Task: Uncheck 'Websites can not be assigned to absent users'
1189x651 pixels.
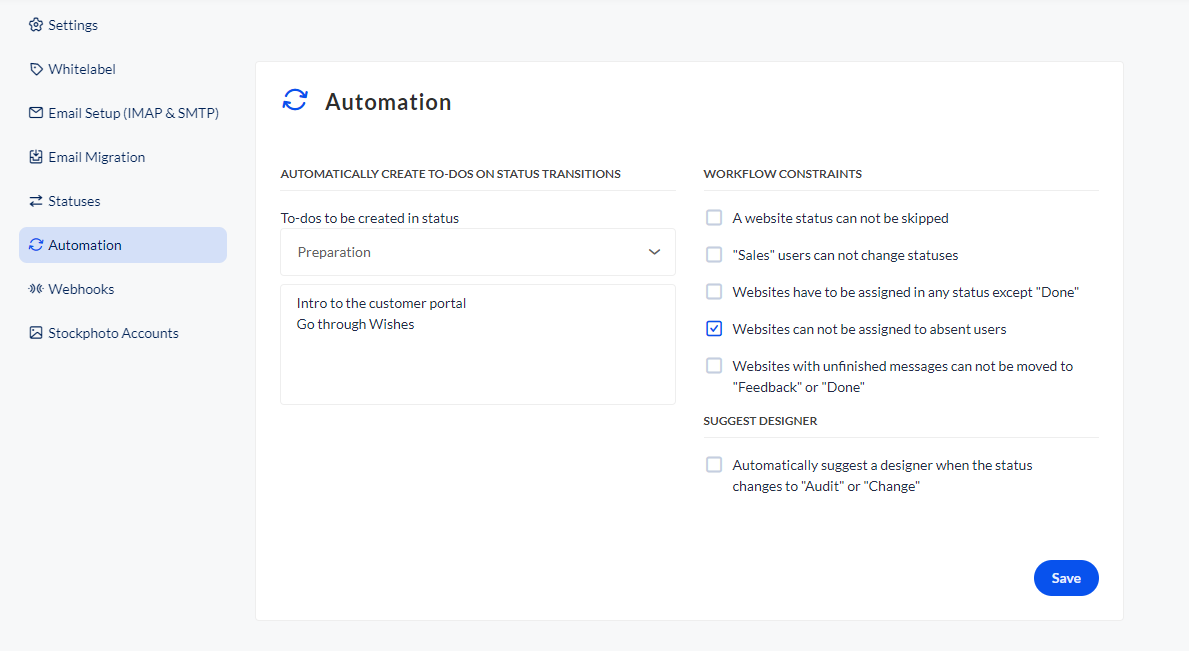Action: pos(714,329)
